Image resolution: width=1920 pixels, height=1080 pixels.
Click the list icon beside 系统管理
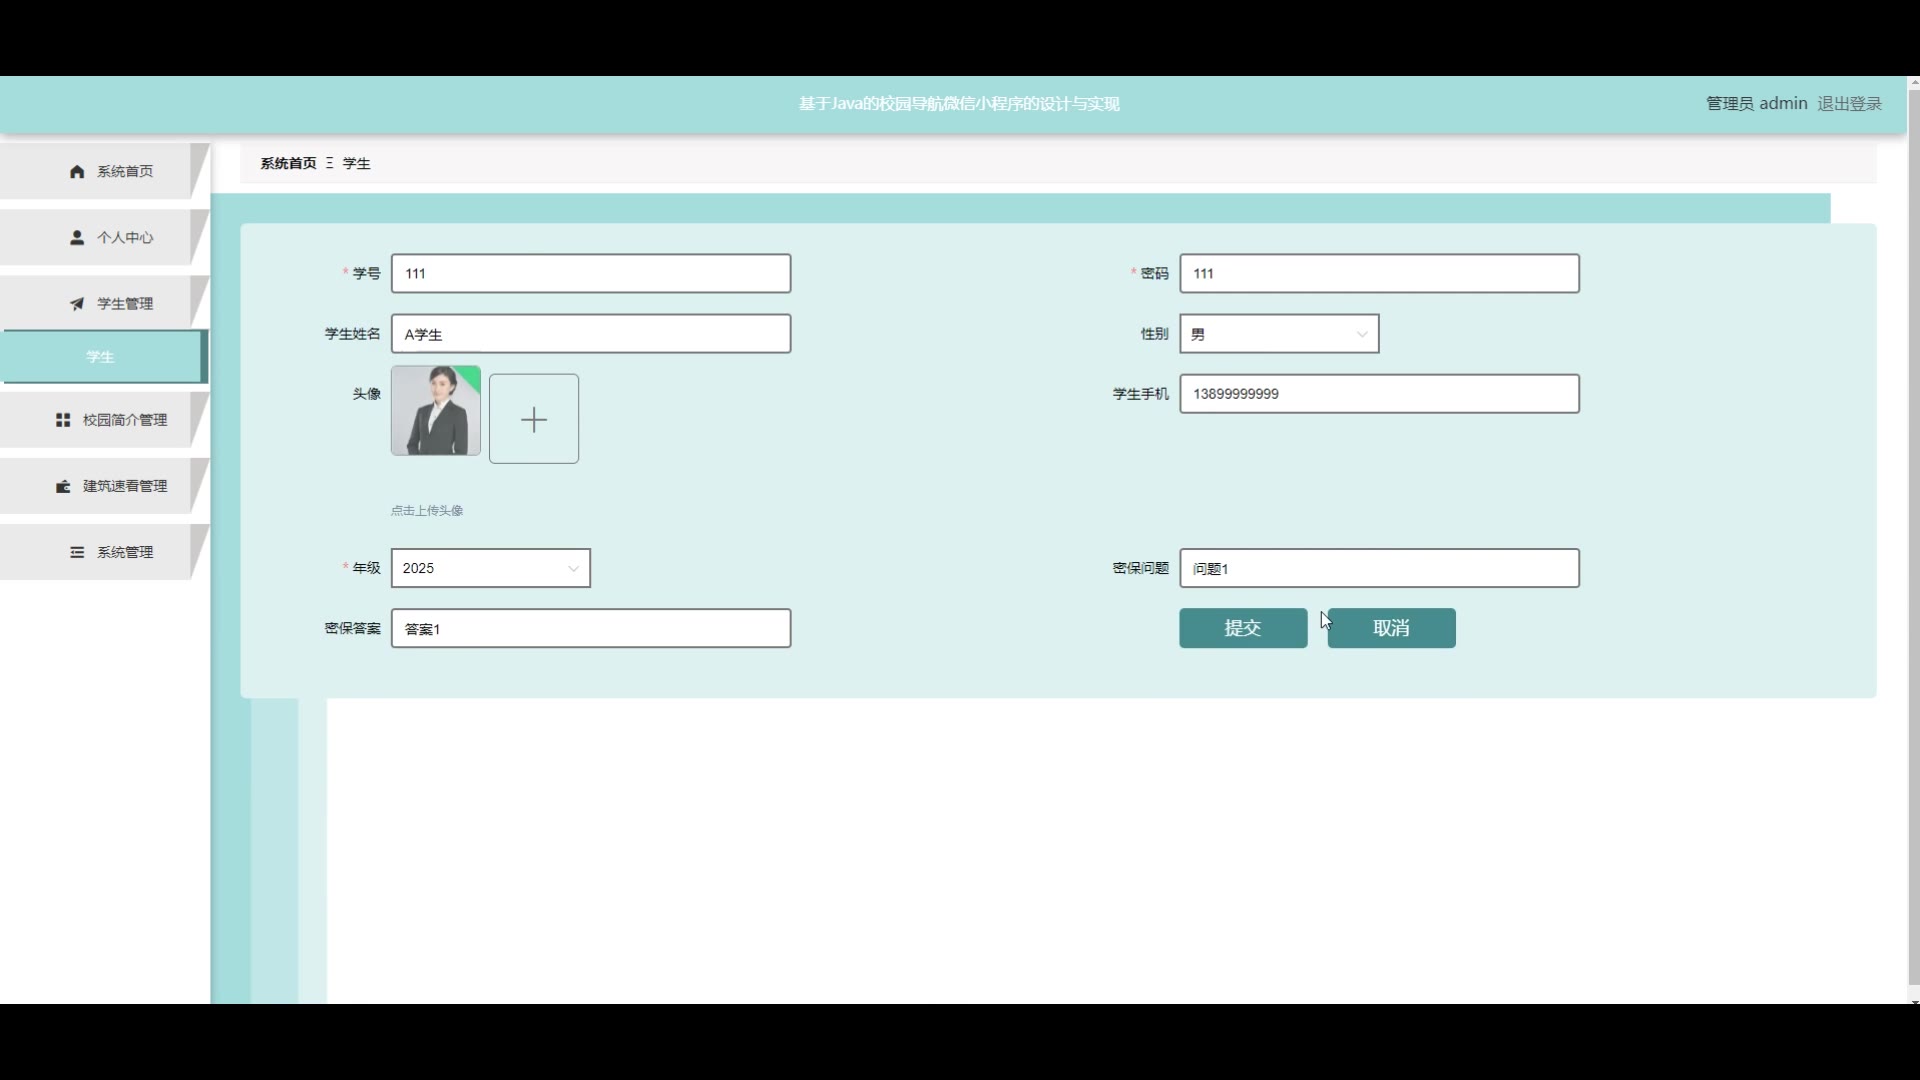77,552
